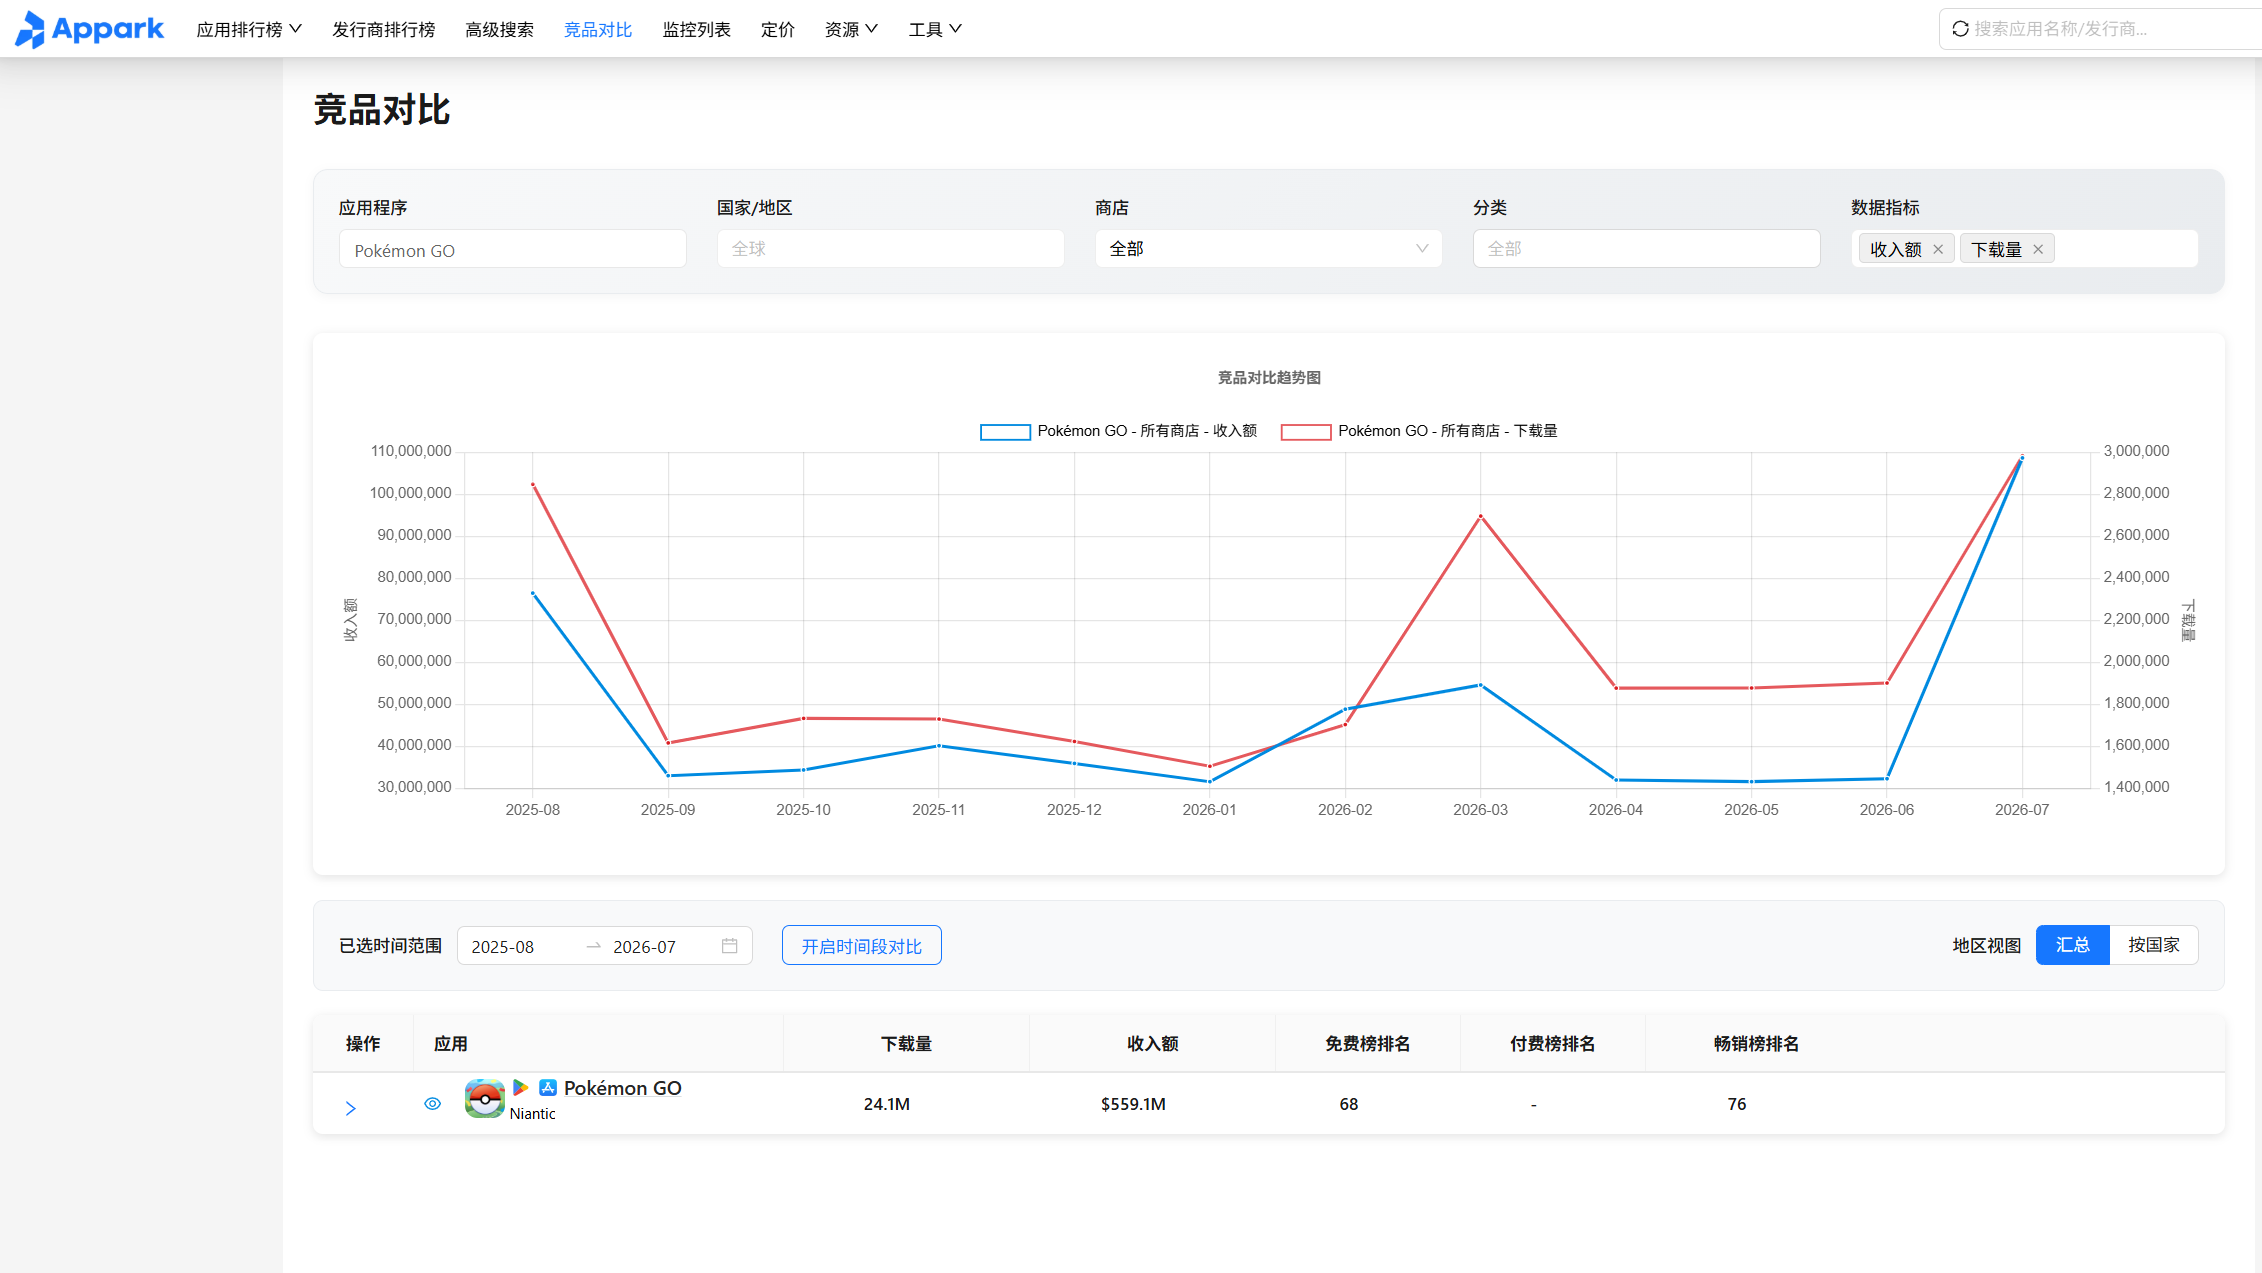Focus the top search box

pos(2100,29)
